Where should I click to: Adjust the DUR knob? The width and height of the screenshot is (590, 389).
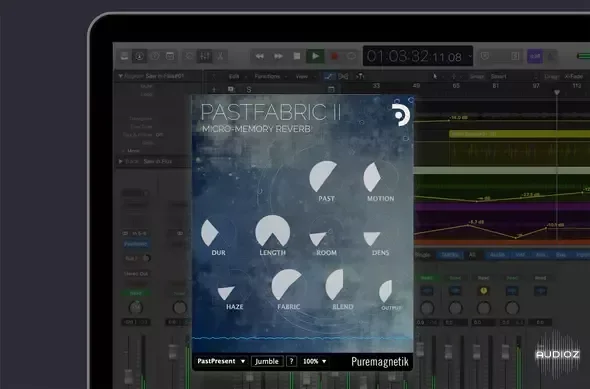pyautogui.click(x=218, y=231)
